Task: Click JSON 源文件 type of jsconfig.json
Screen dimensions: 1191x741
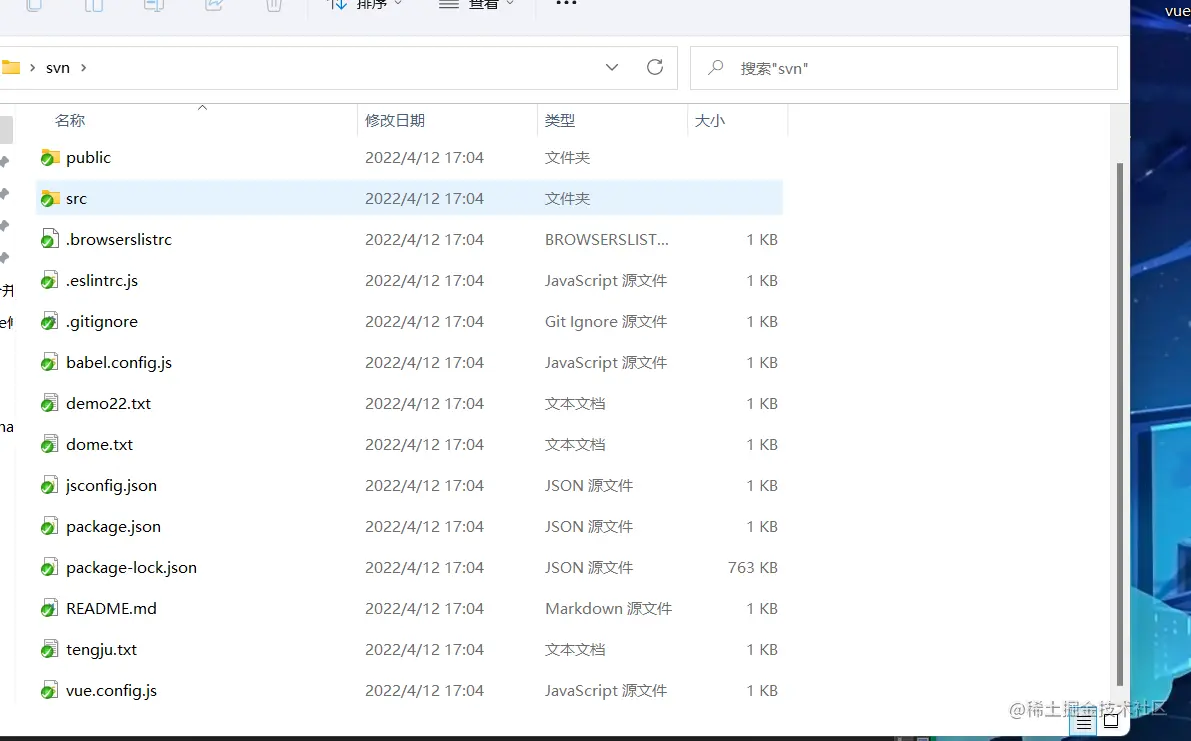Action: (x=589, y=485)
